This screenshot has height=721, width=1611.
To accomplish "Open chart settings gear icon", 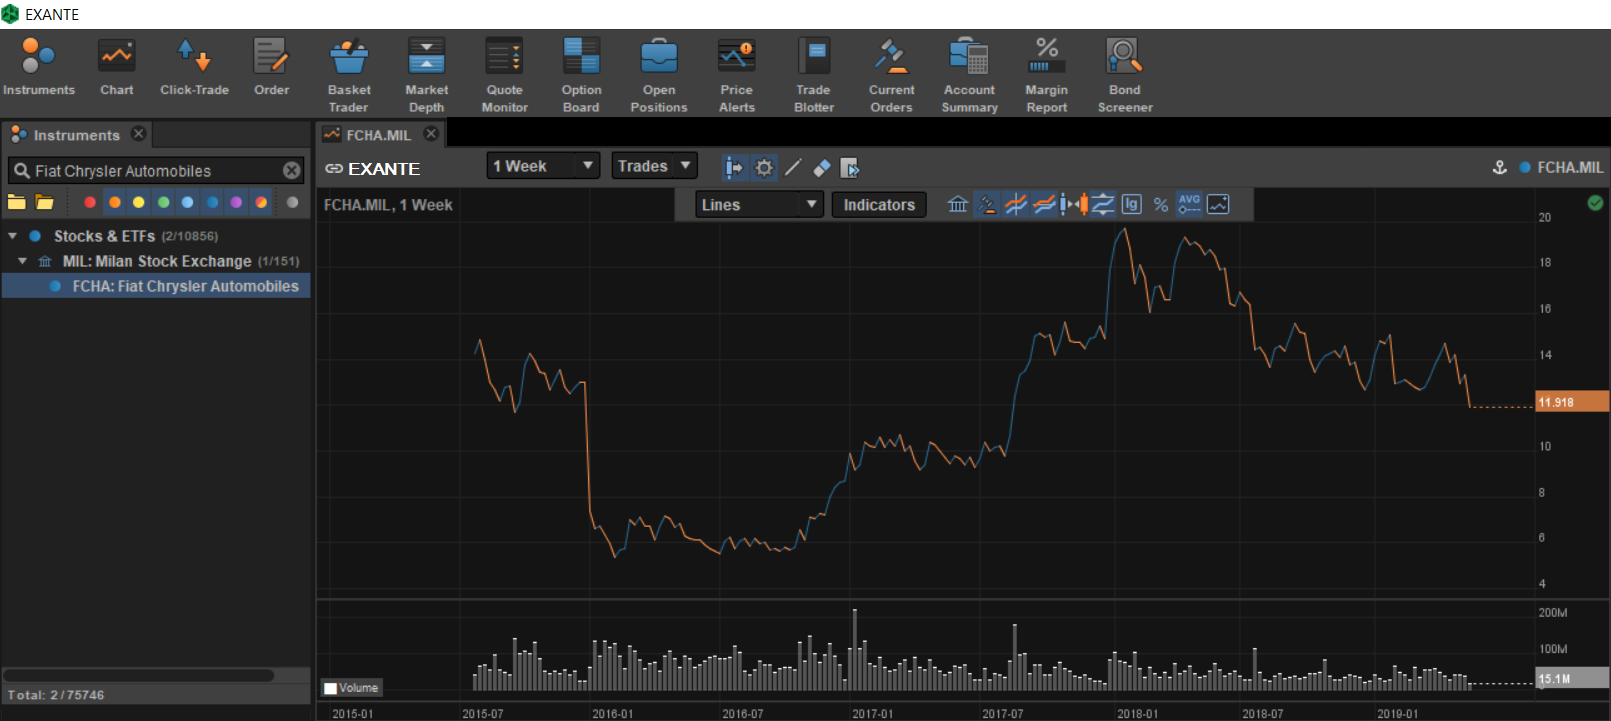I will tap(764, 168).
